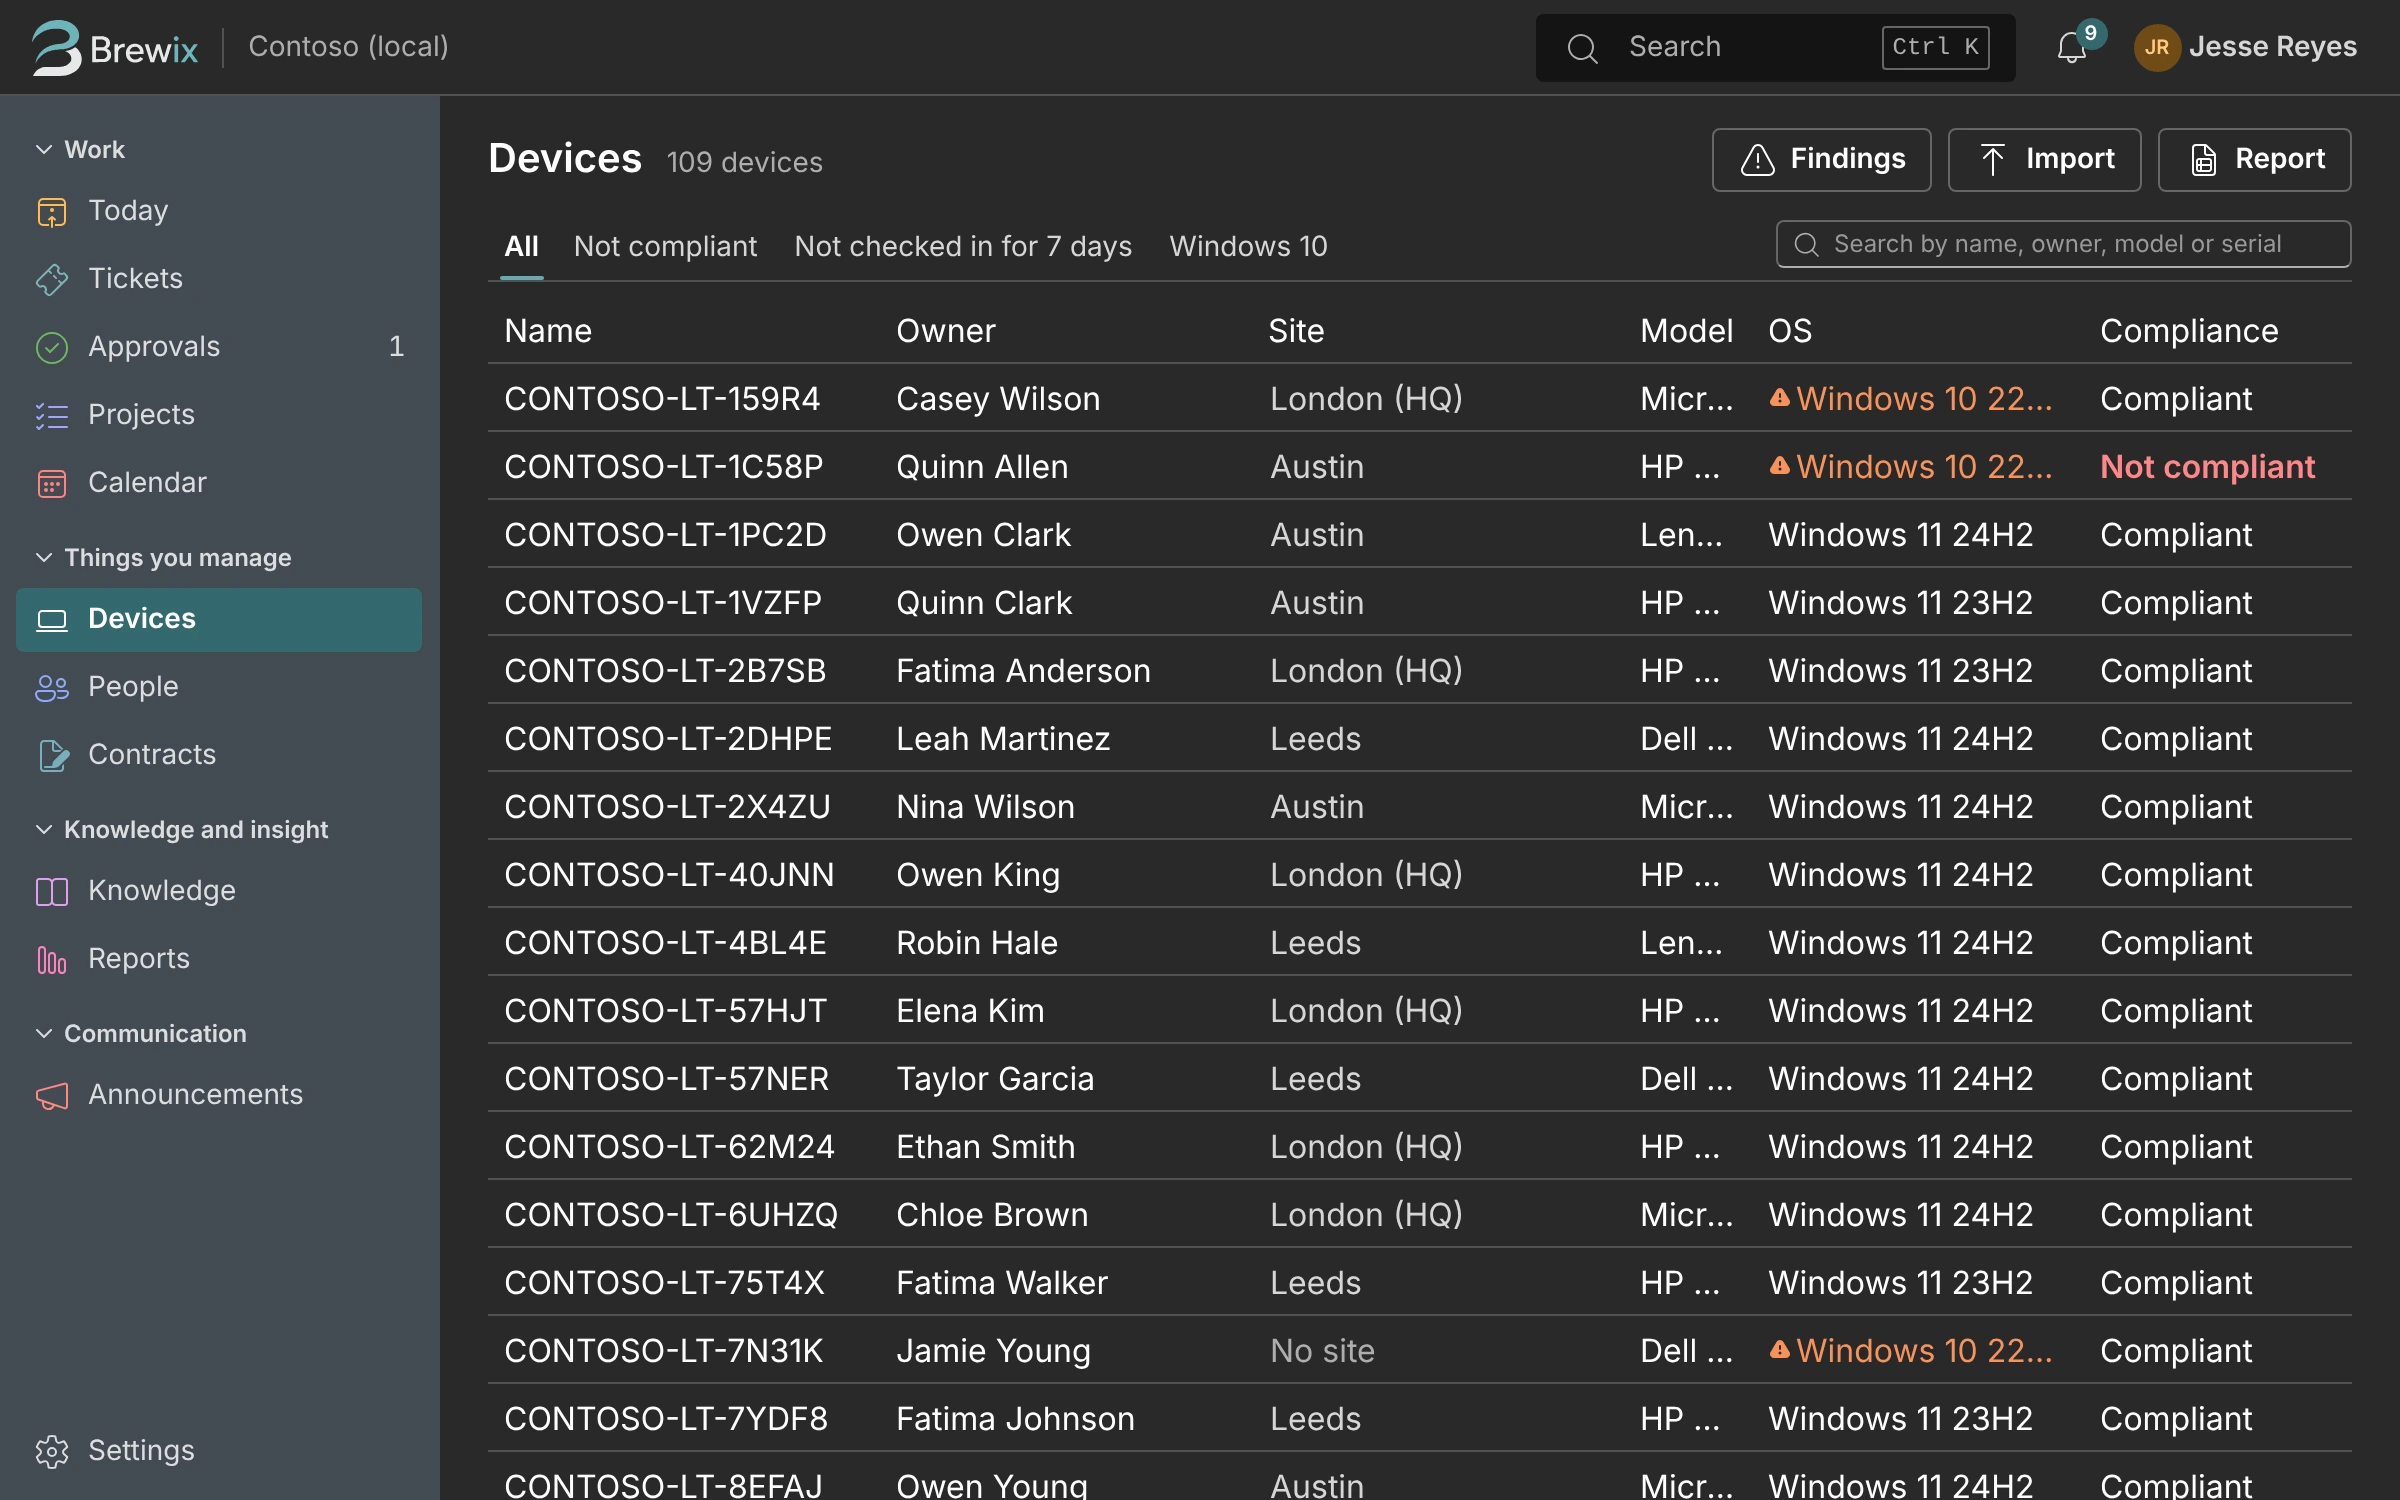Open device CONTOSO-LT-159R4
This screenshot has height=1500, width=2400.
[662, 399]
